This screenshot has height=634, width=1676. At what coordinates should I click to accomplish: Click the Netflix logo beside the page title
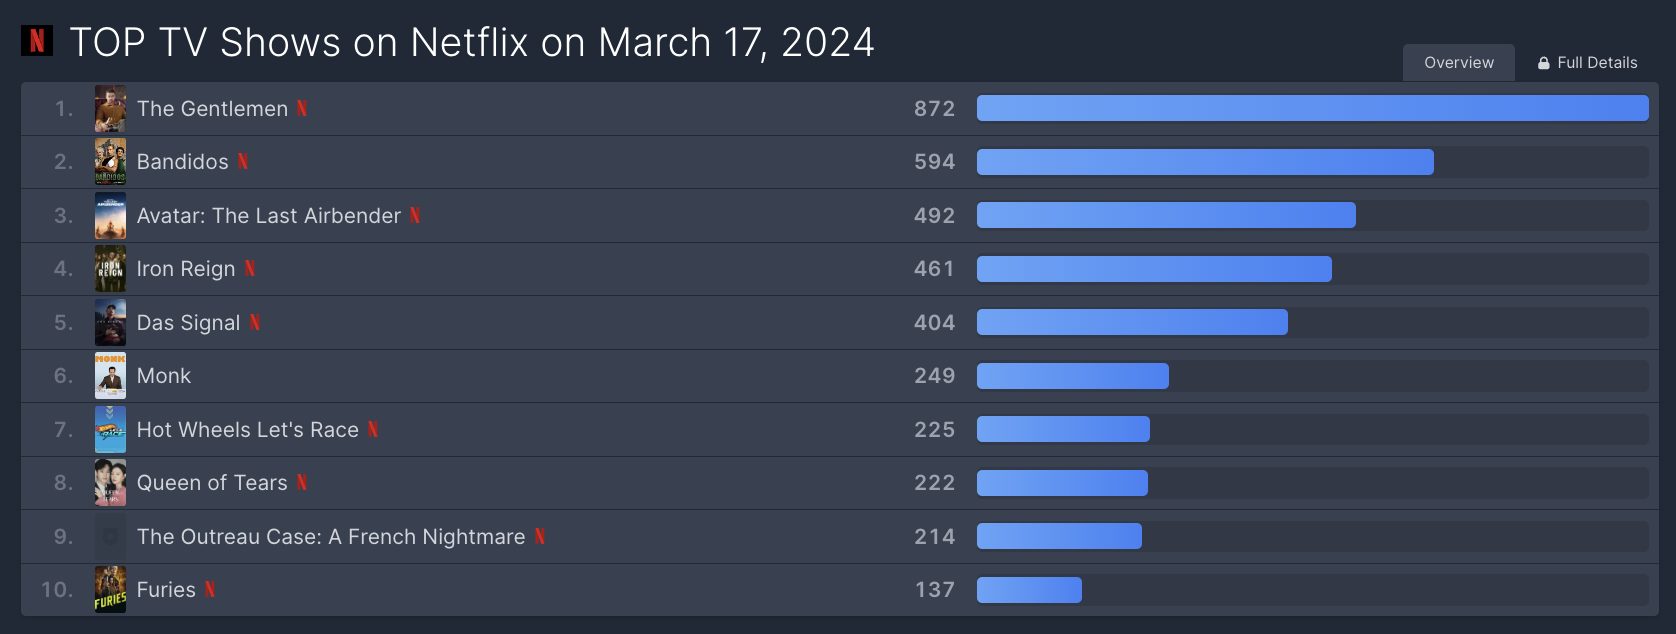coord(37,40)
